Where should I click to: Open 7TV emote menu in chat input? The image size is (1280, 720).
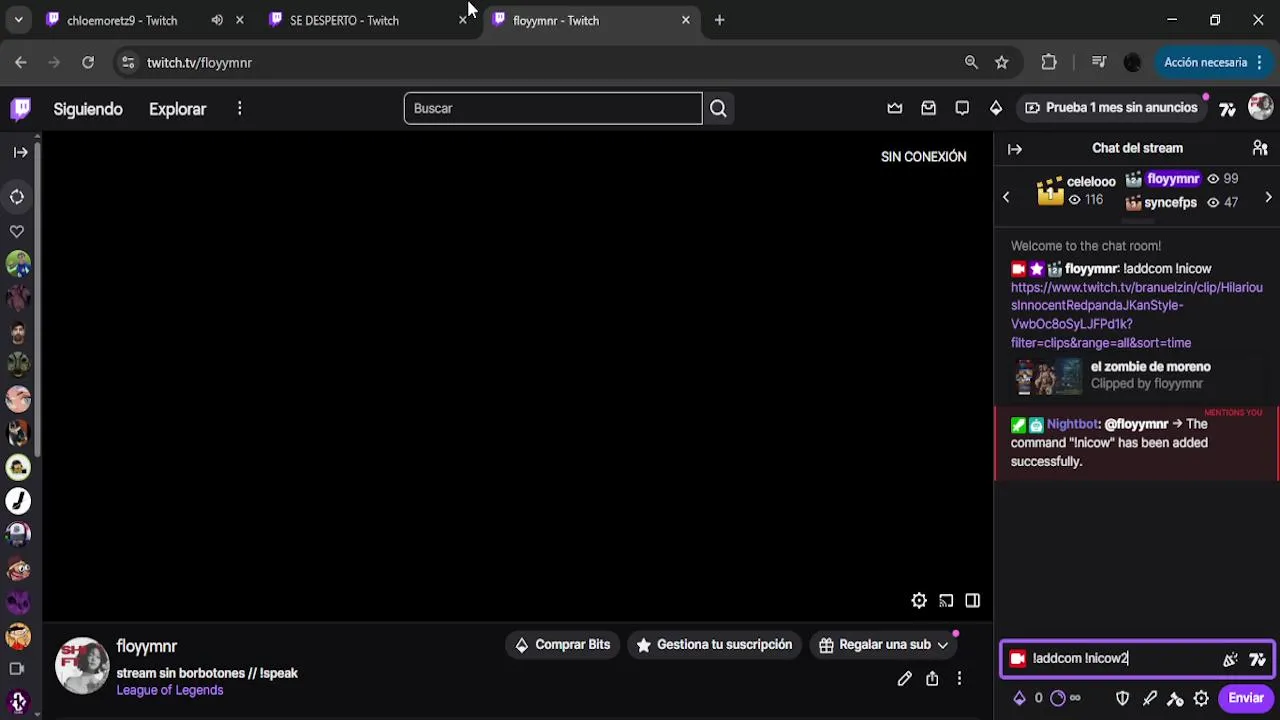(x=1257, y=659)
